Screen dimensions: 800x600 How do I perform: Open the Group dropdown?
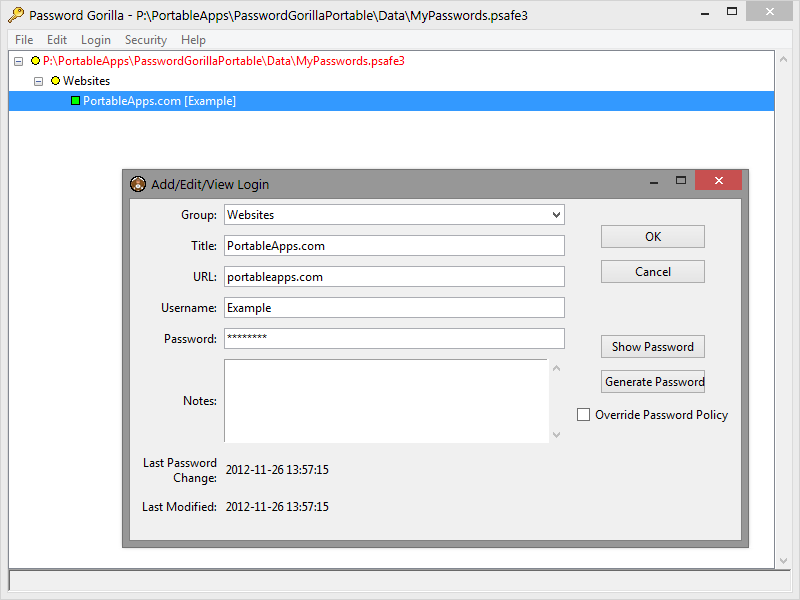[x=556, y=215]
